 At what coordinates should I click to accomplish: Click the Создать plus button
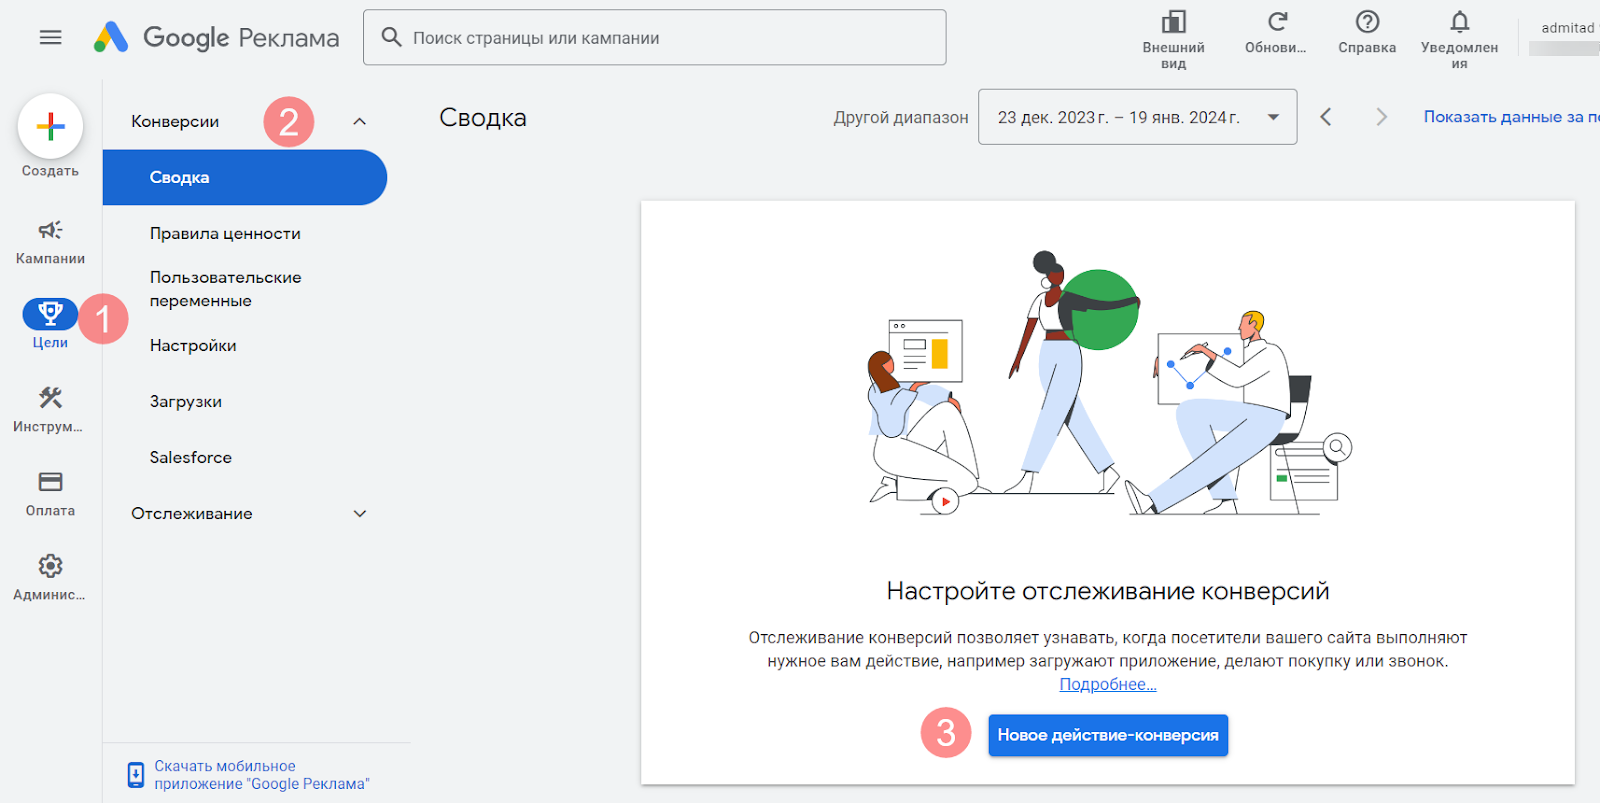click(50, 127)
